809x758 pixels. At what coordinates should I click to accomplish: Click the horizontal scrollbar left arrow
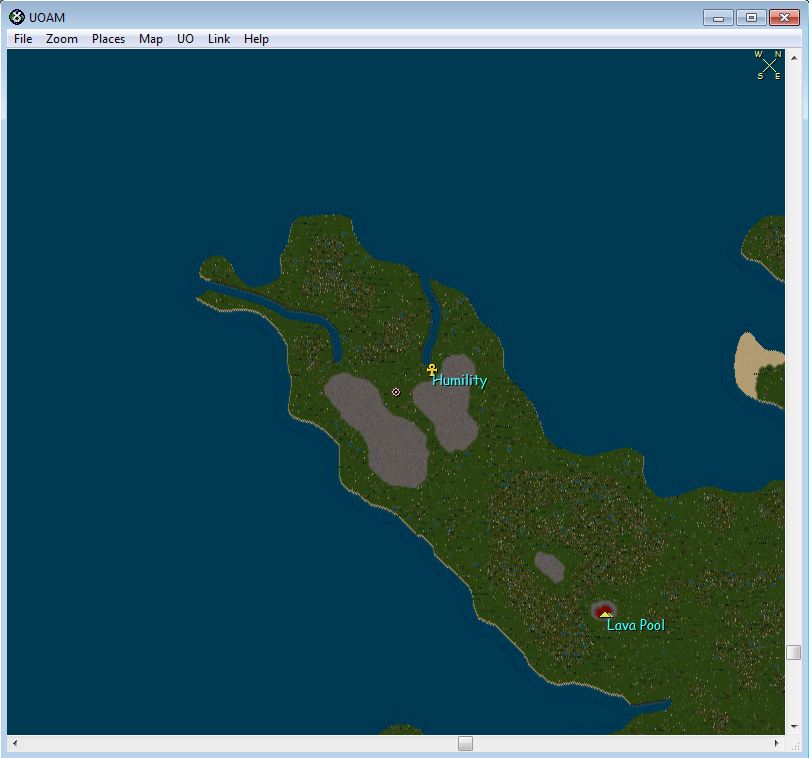tap(14, 744)
